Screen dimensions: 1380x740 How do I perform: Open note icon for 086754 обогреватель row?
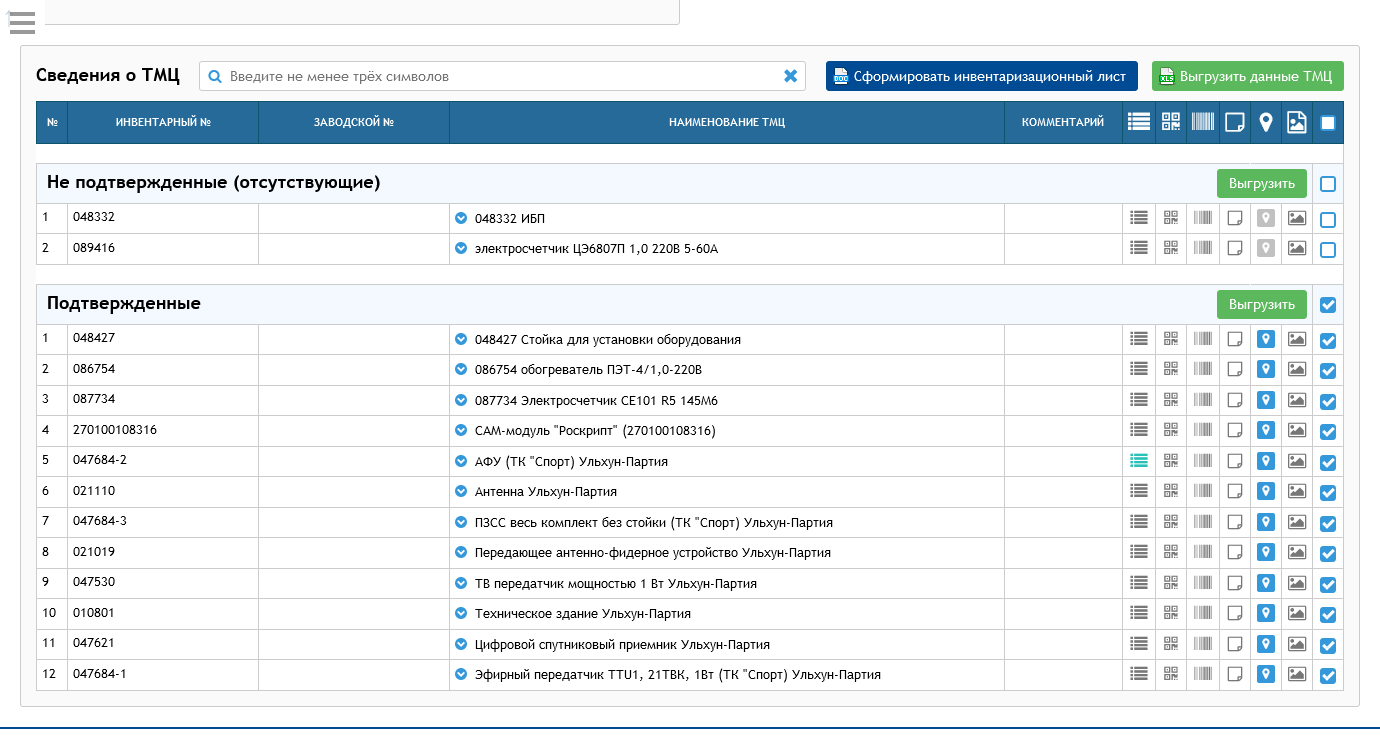coord(1235,369)
